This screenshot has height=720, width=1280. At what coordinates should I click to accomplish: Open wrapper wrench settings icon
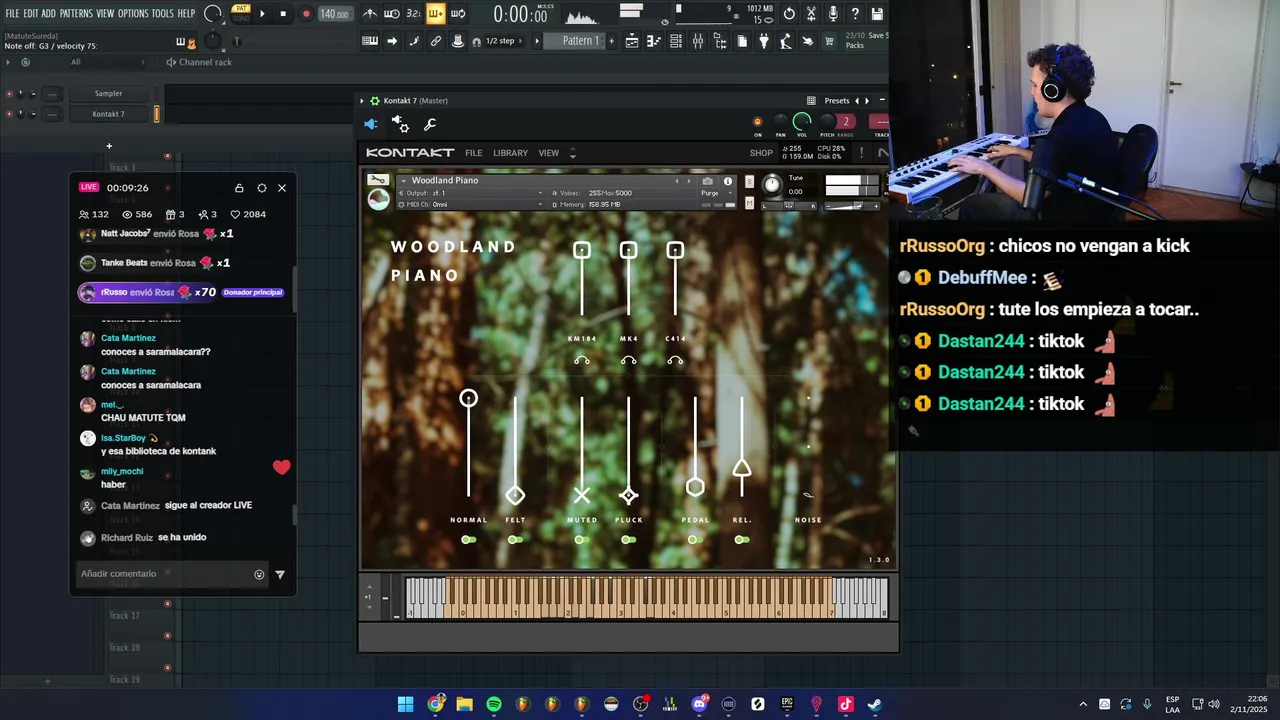coord(430,124)
